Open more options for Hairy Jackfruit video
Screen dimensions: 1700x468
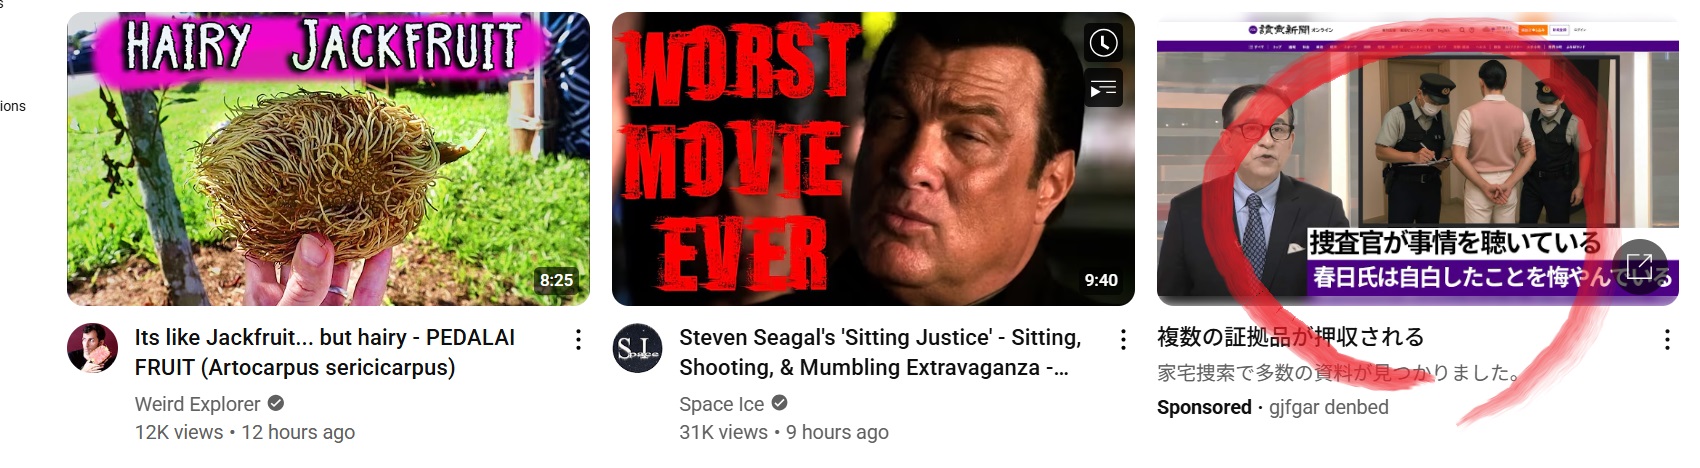[578, 340]
